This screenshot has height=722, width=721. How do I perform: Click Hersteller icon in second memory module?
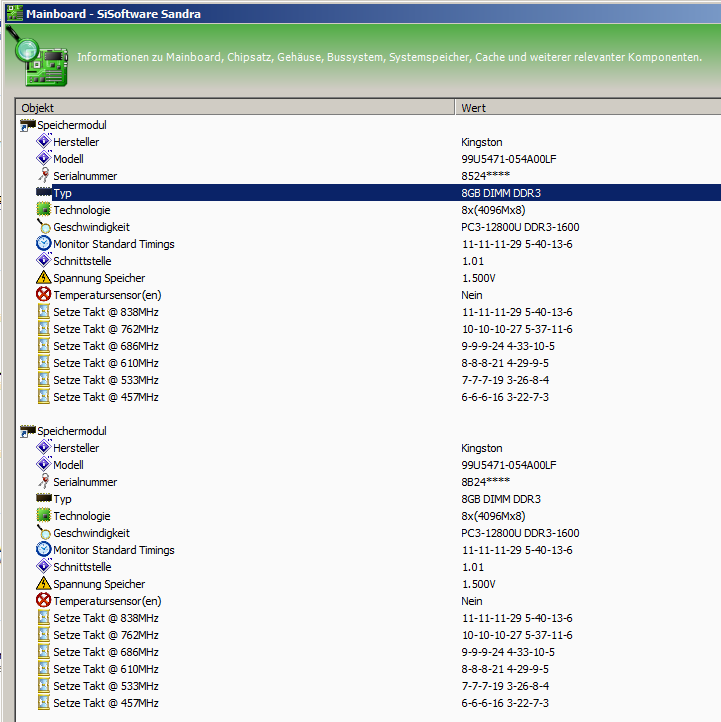44,447
